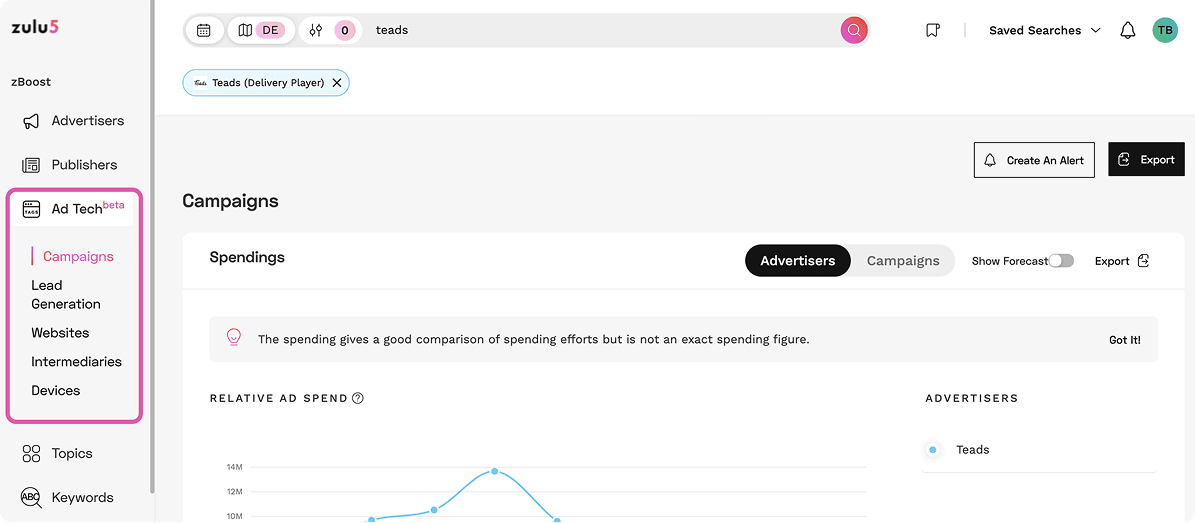
Task: Open notifications bell icon
Action: point(1127,30)
